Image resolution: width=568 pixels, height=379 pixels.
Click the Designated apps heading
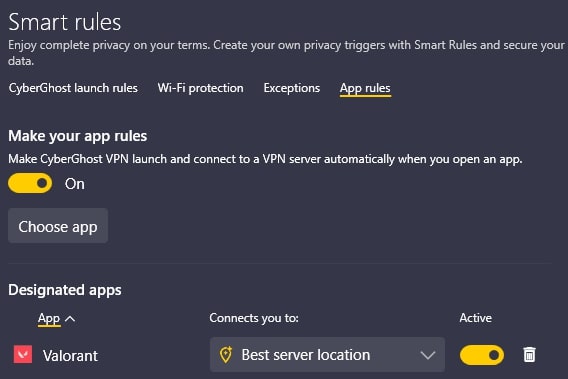click(x=65, y=290)
